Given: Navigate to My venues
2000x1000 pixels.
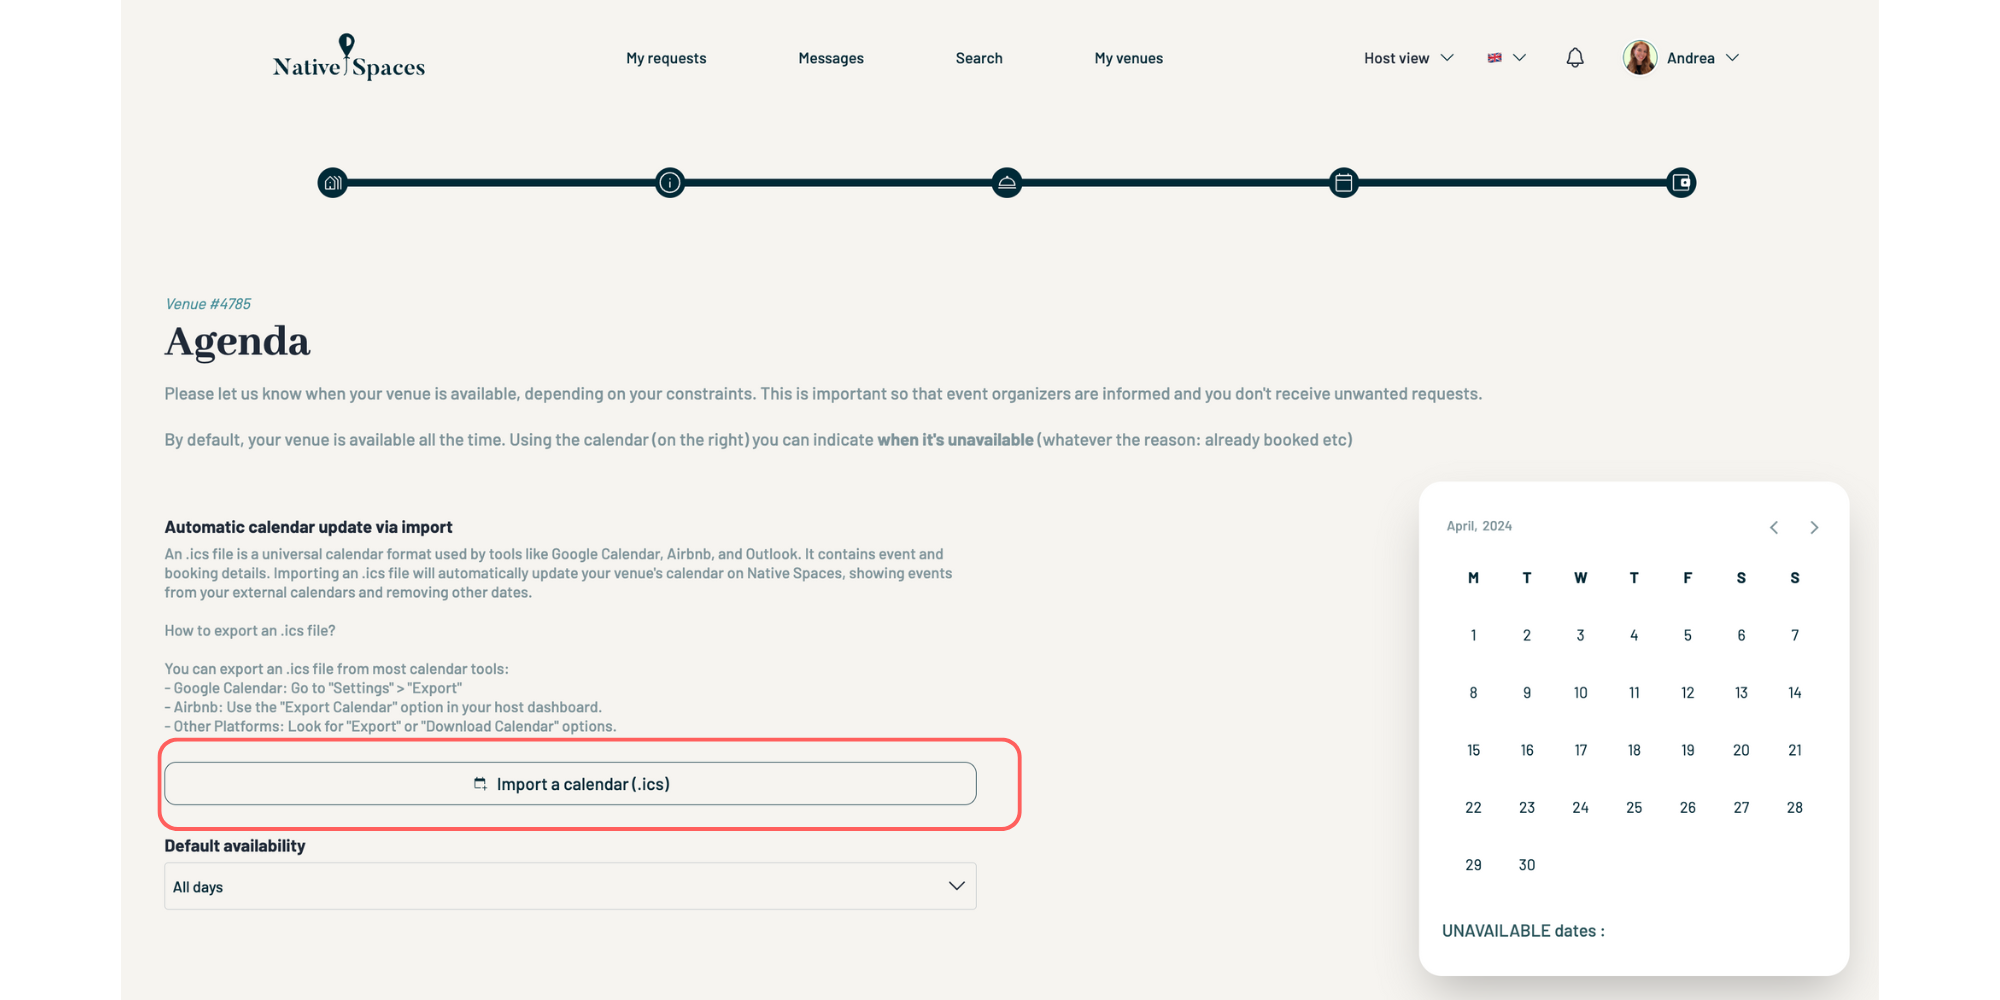Looking at the screenshot, I should click(1128, 58).
